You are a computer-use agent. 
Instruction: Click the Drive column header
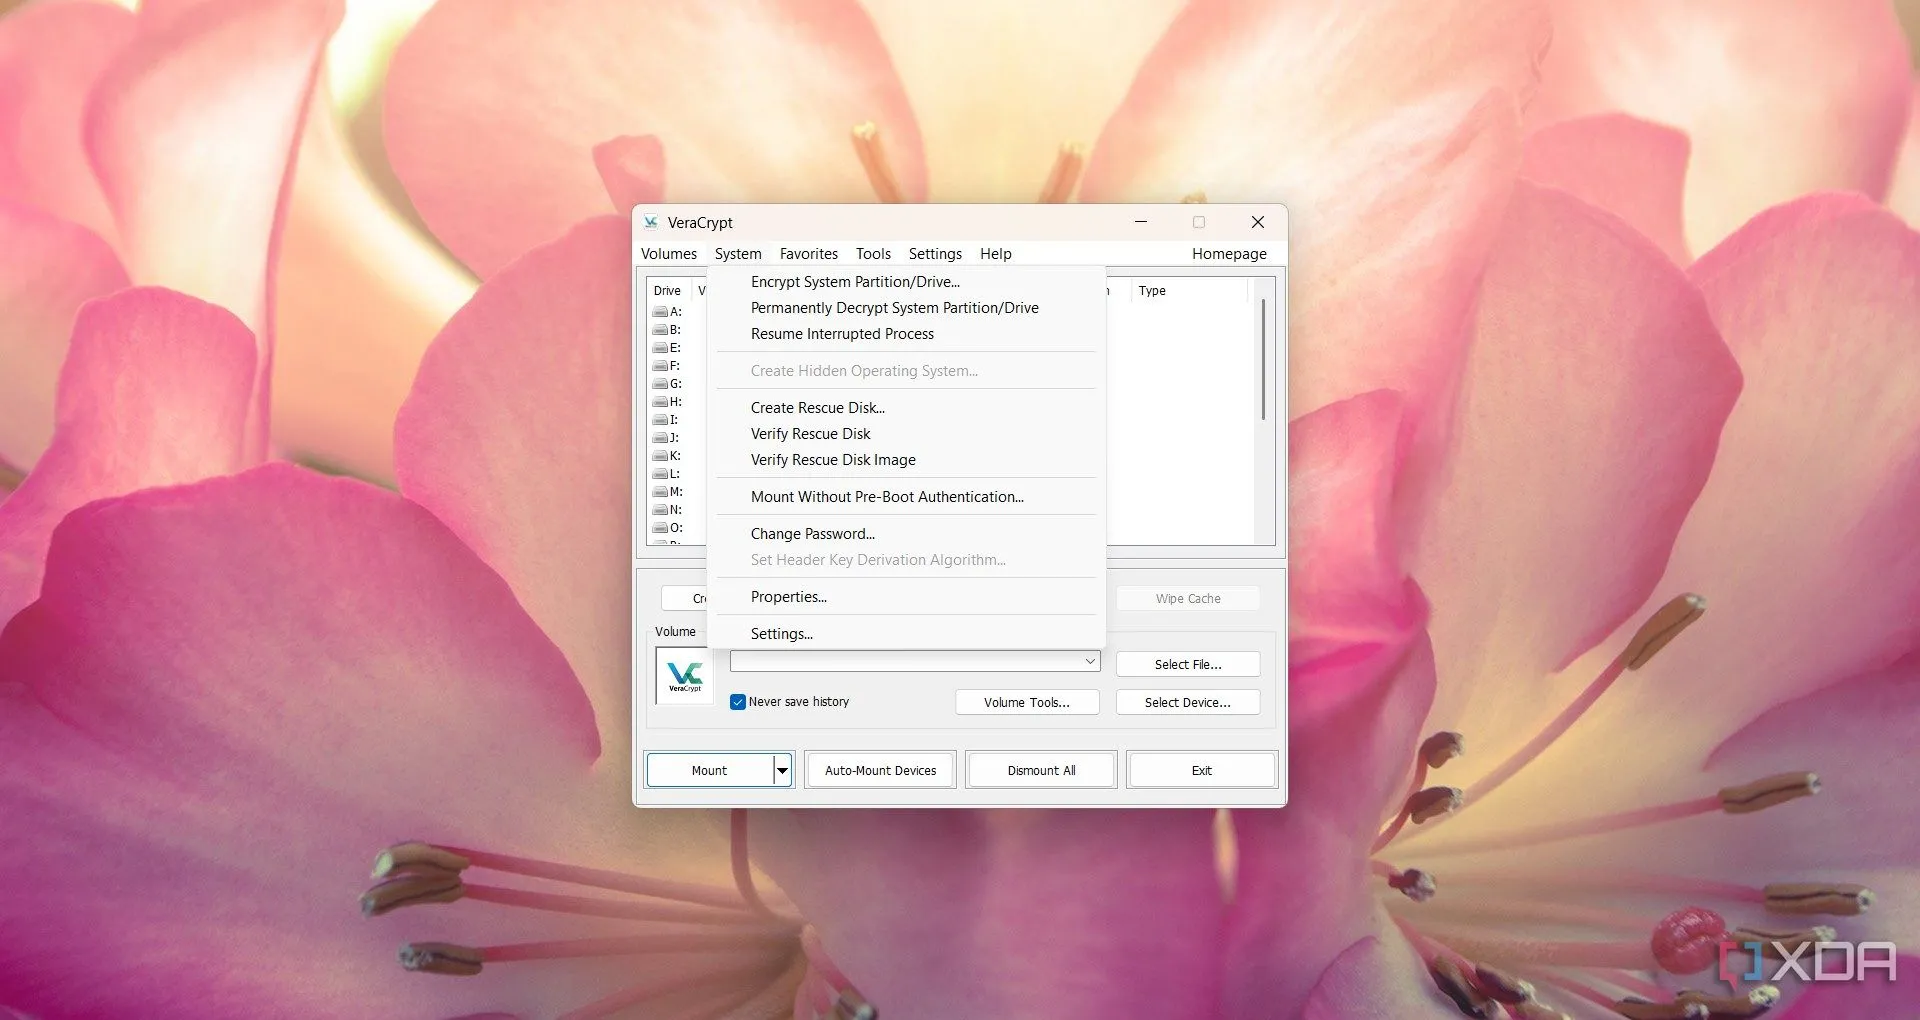pos(667,291)
